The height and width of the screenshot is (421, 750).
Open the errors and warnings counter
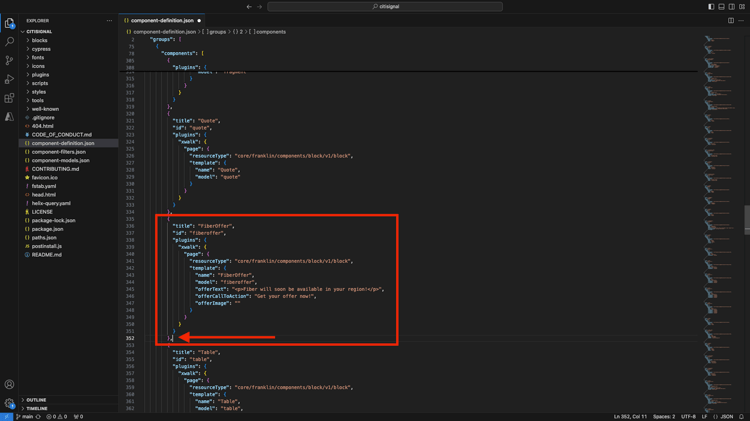click(56, 417)
